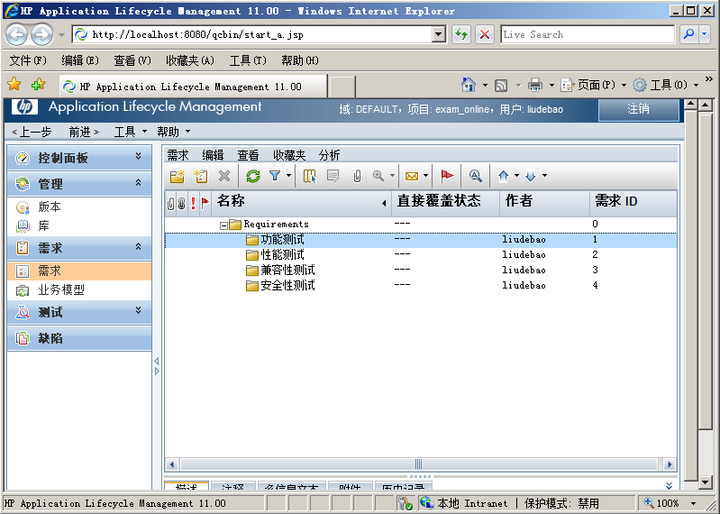The height and width of the screenshot is (514, 720).
Task: Click the magnifier zoom icon in toolbar
Action: [x=378, y=175]
